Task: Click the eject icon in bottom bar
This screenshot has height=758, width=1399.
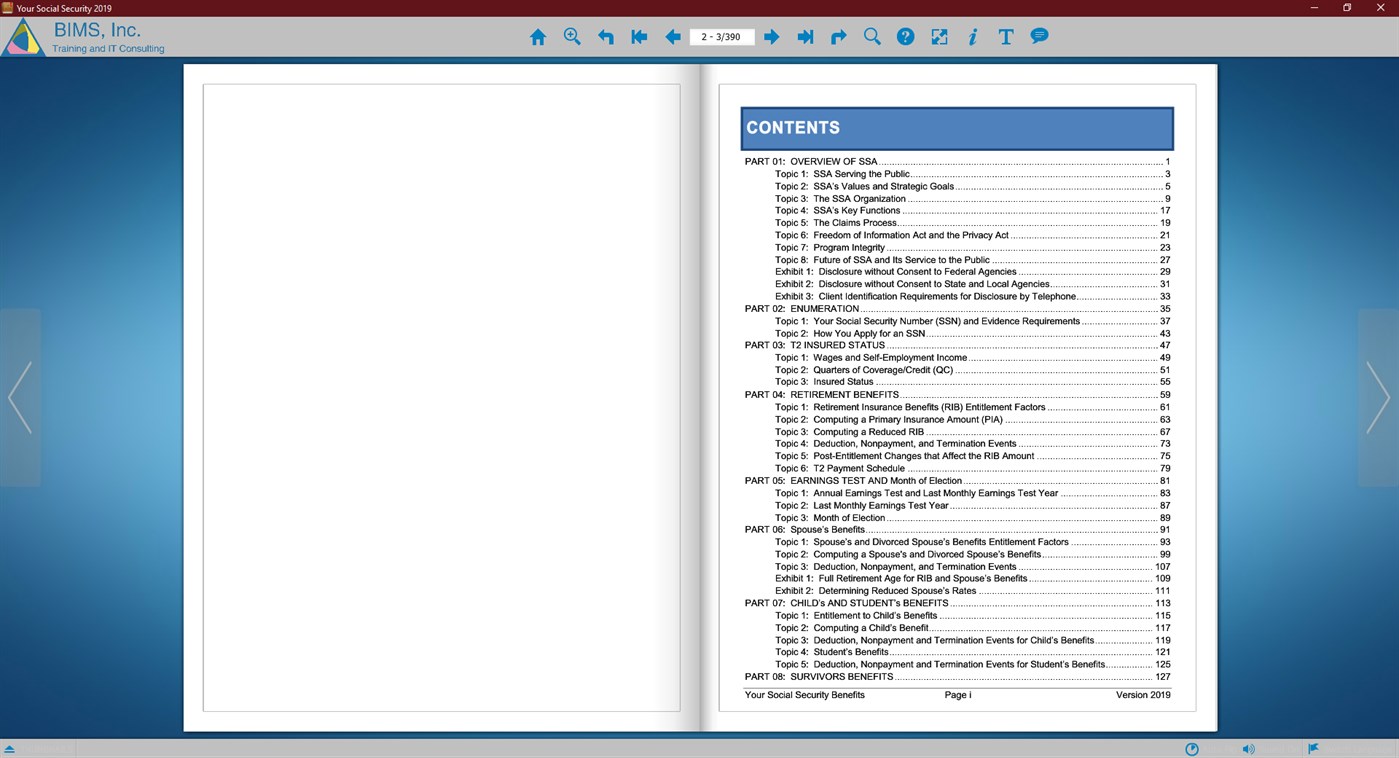Action: [9, 749]
